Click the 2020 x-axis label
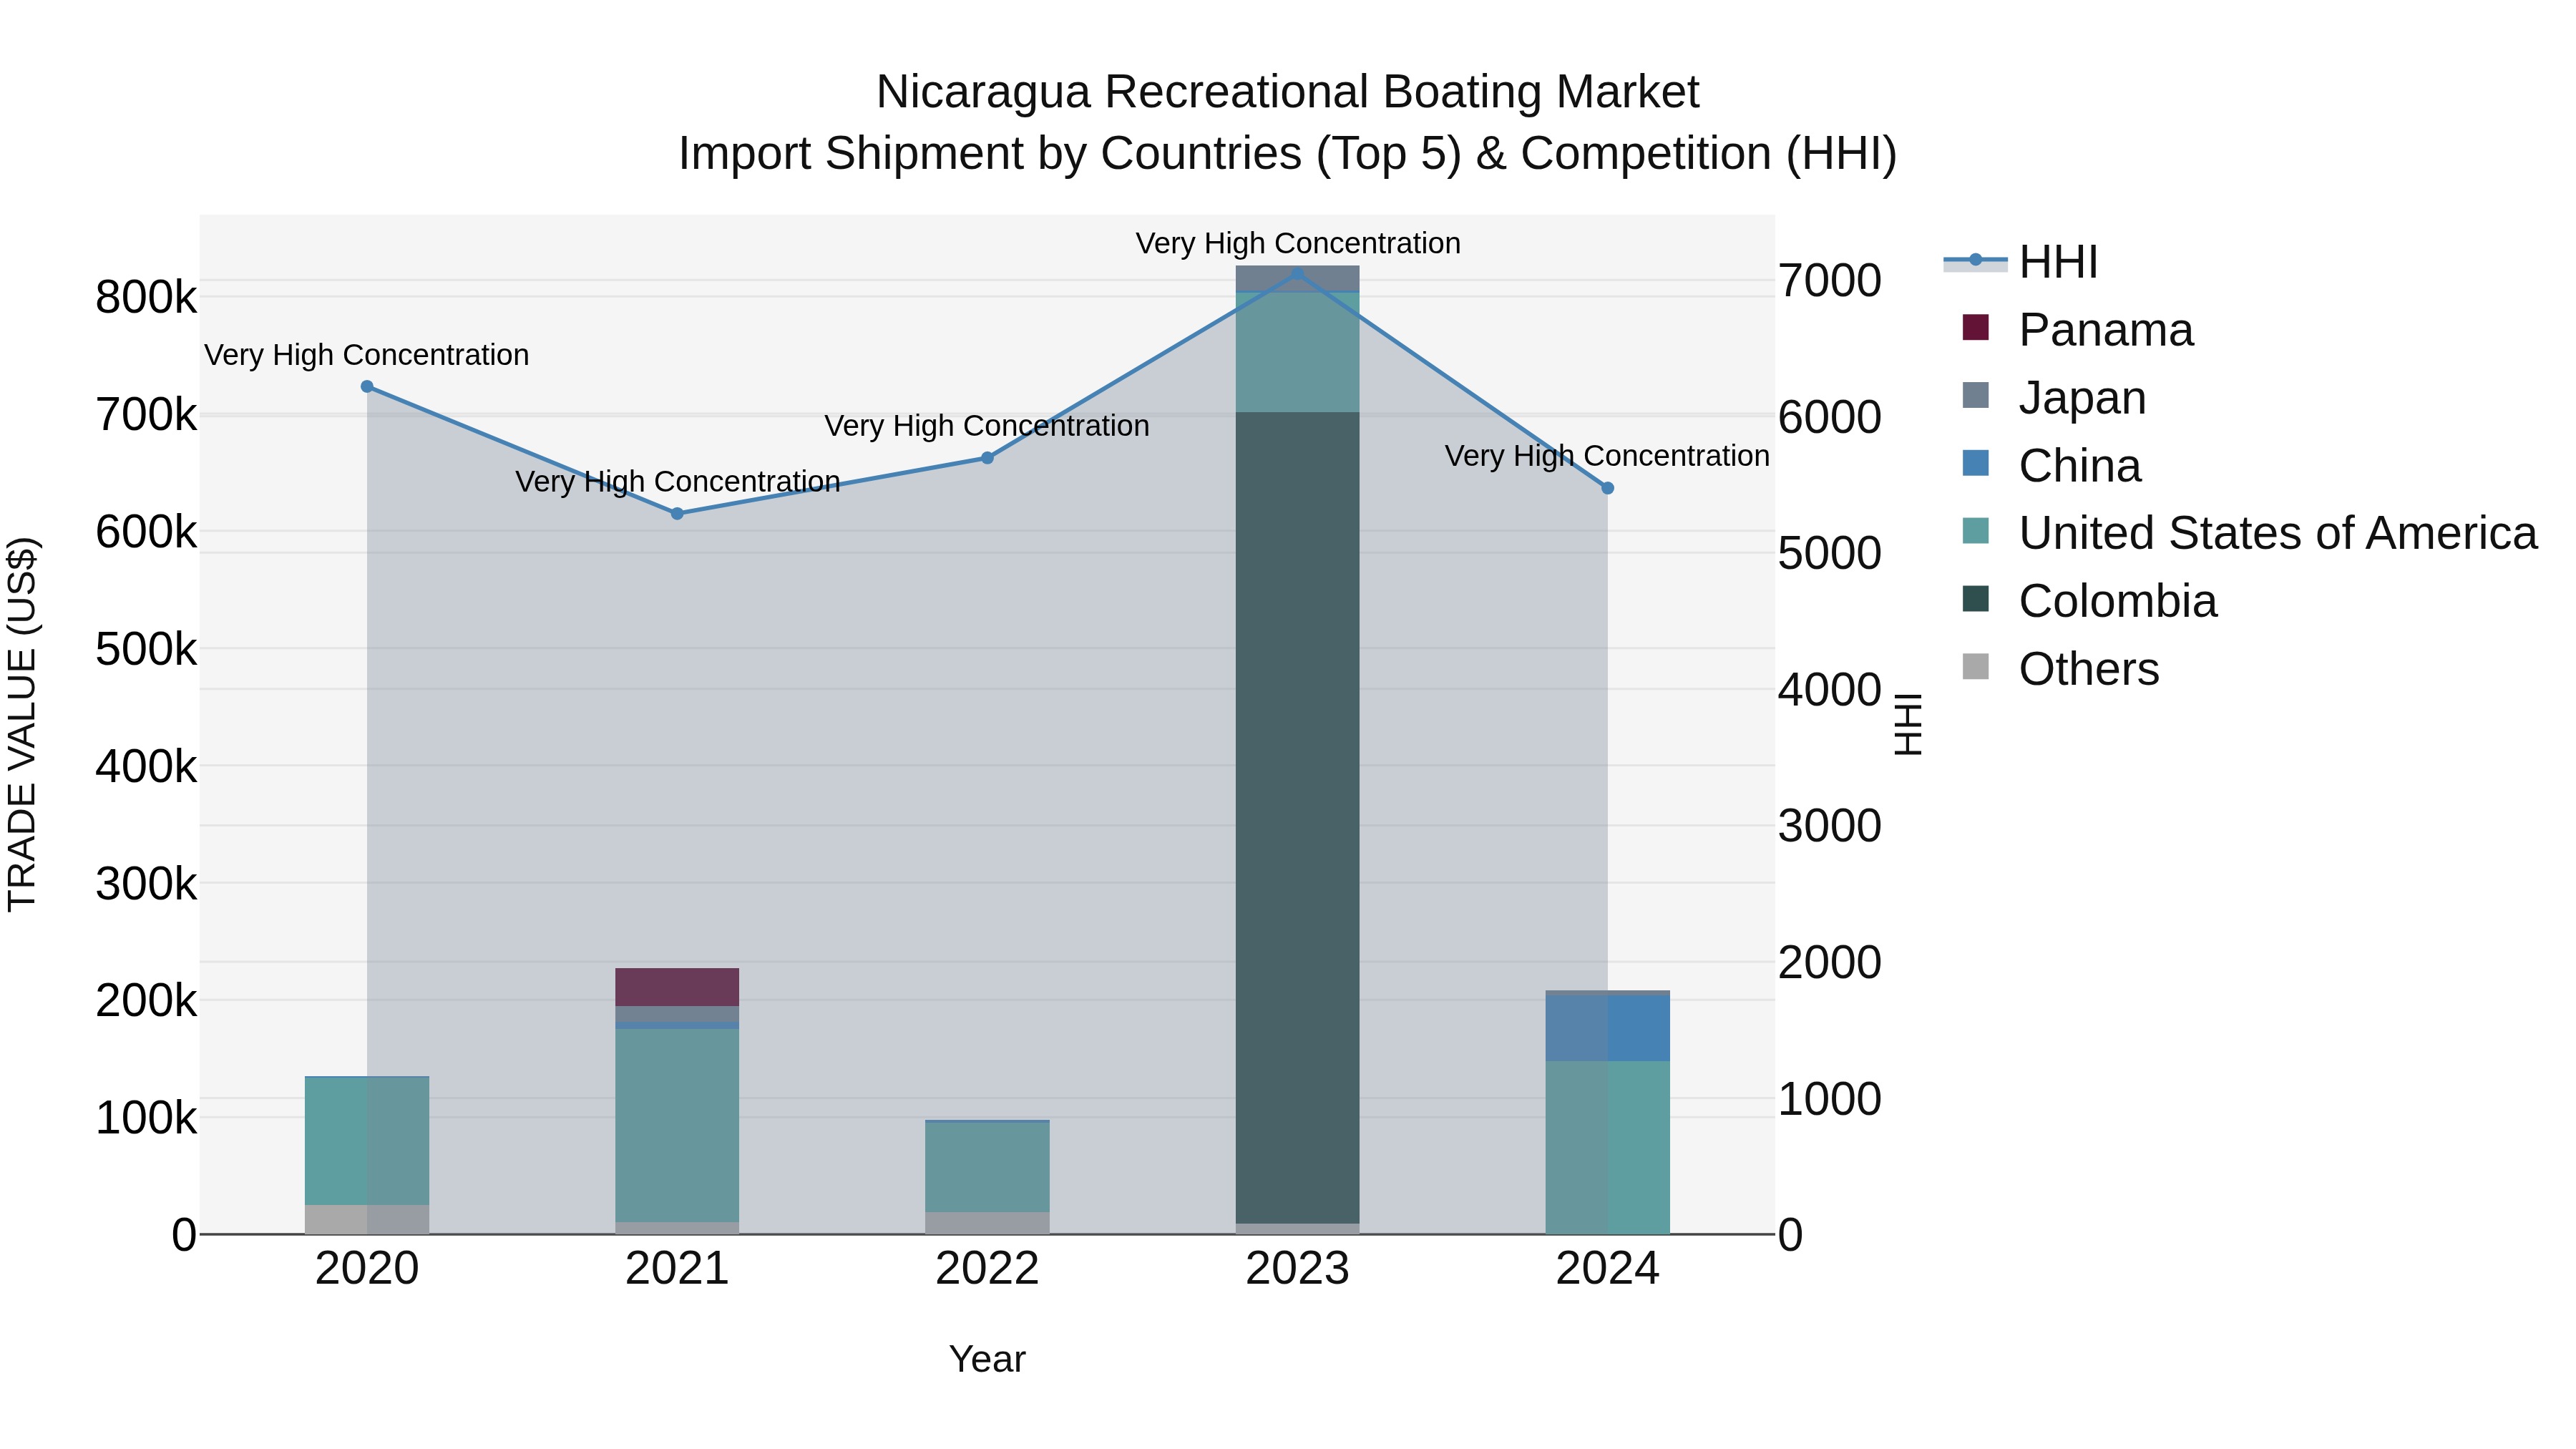The height and width of the screenshot is (1449, 2576). tap(367, 1269)
